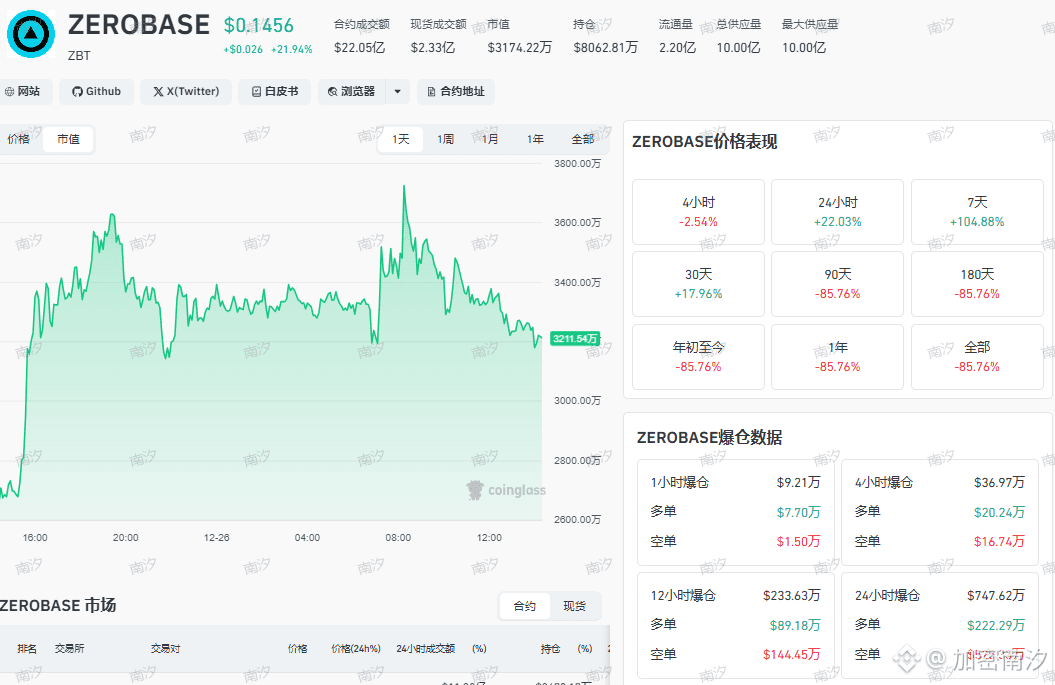Click the 现货成交额 $2.33亿 value
The height and width of the screenshot is (685, 1055).
click(x=433, y=48)
